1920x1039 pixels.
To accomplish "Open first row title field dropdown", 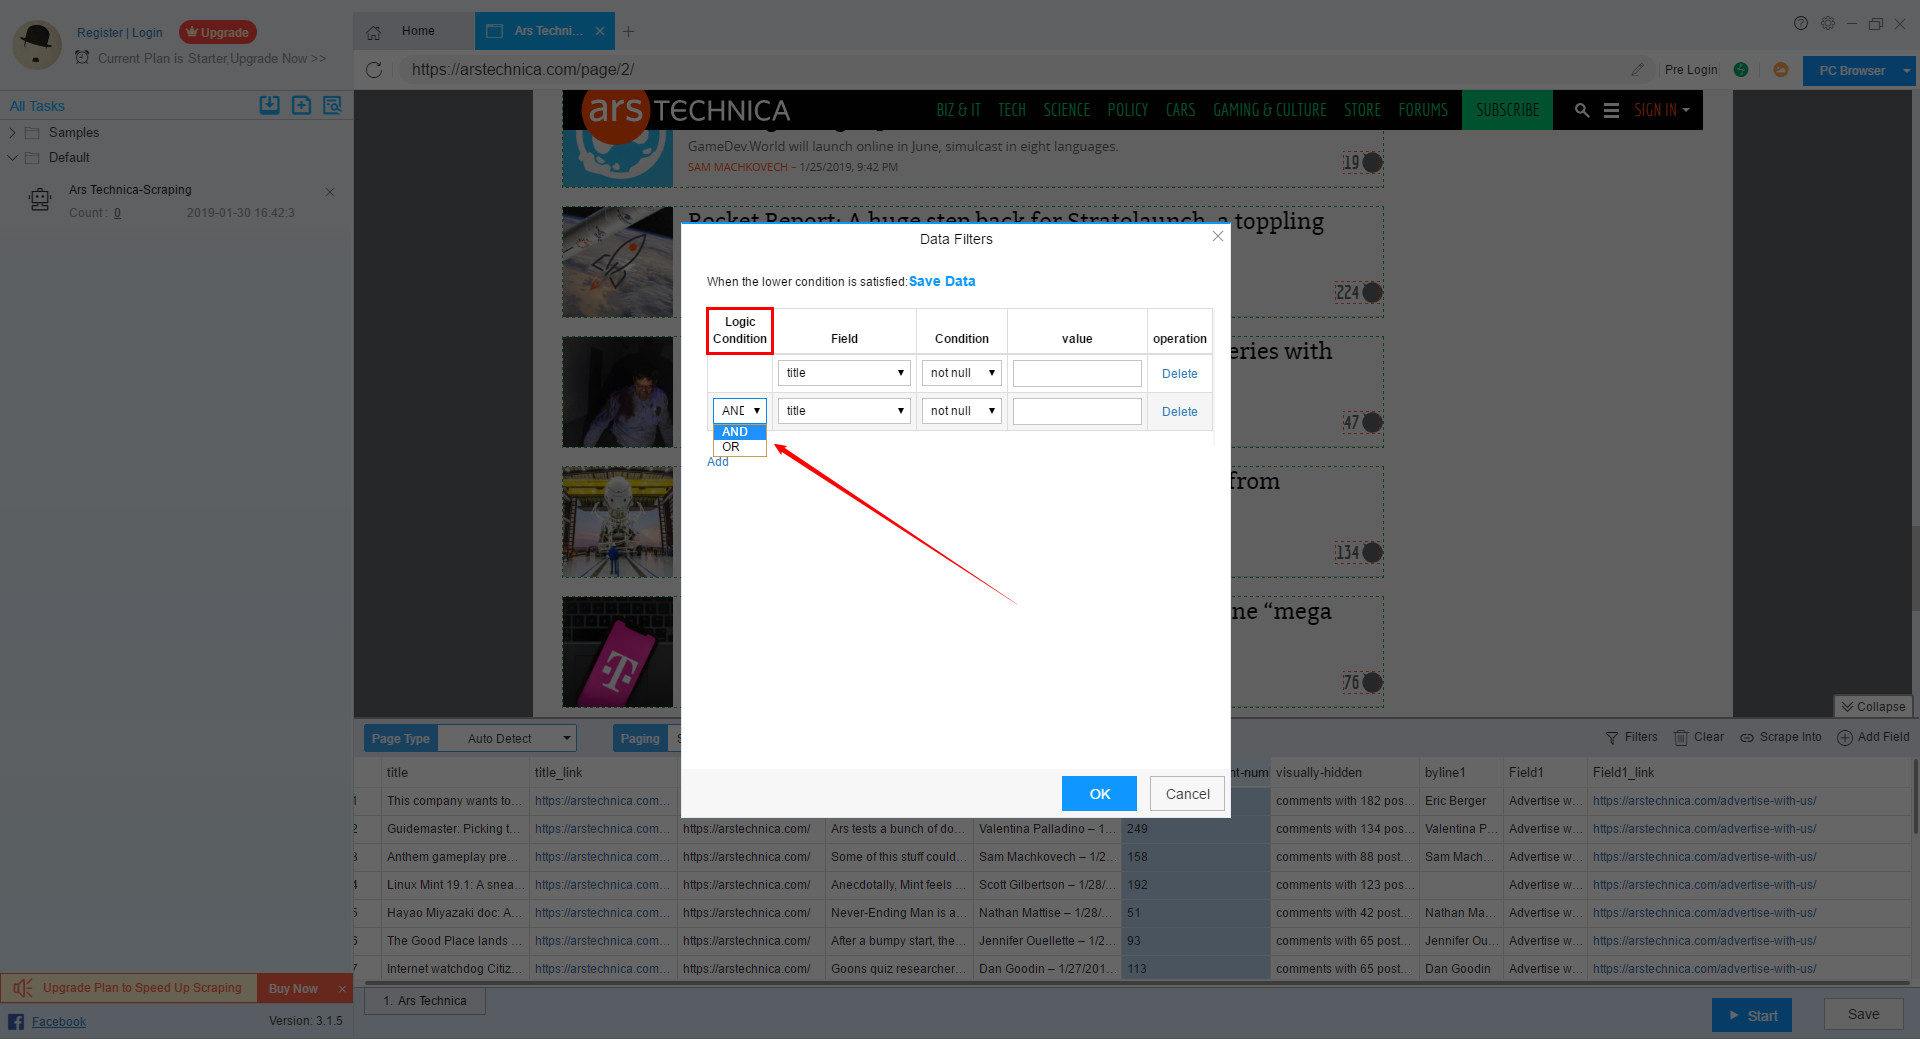I will [844, 373].
